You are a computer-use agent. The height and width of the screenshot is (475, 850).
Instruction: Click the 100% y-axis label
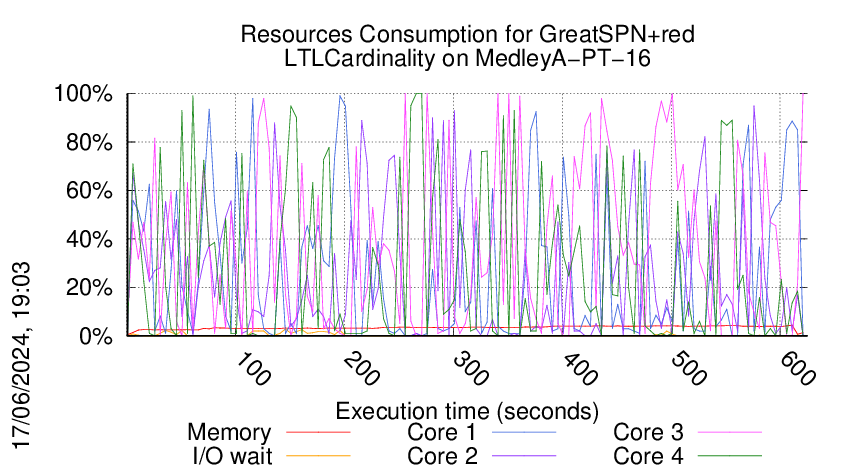(x=83, y=94)
